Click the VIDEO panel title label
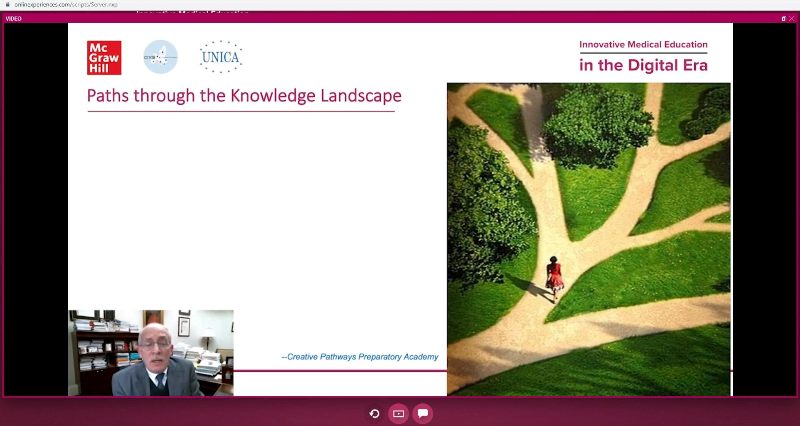Screen dimensions: 800x426 (14, 19)
